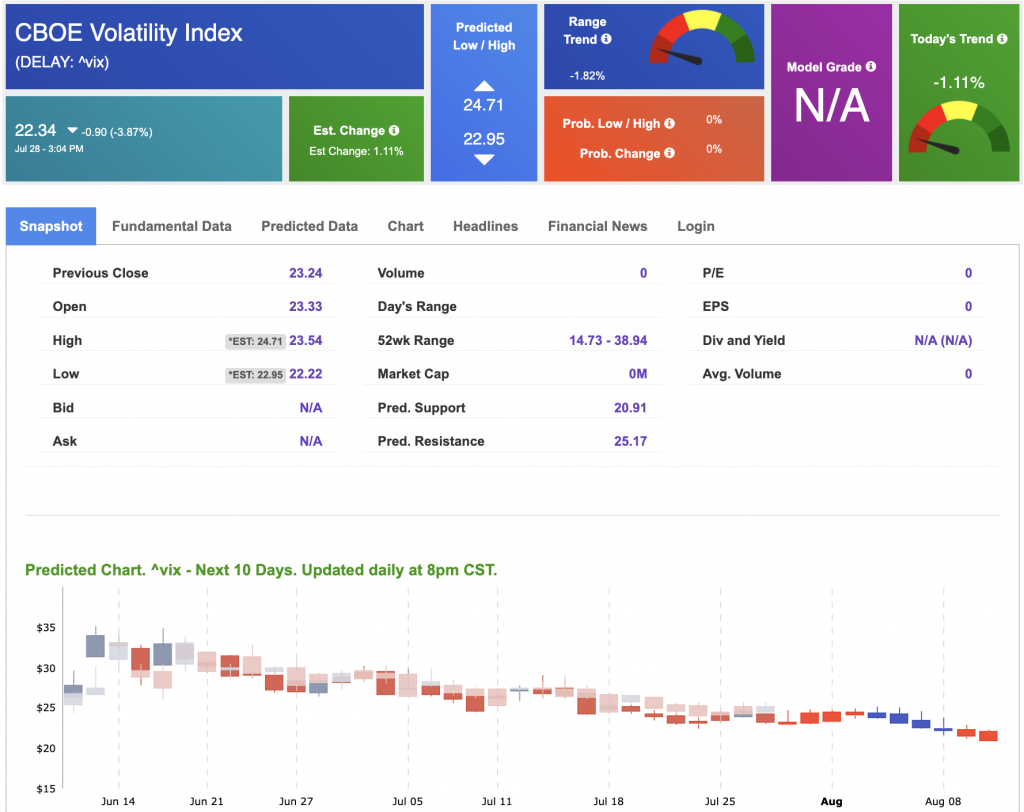This screenshot has height=812, width=1024.
Task: Click the price change down triangle
Action: click(72, 131)
